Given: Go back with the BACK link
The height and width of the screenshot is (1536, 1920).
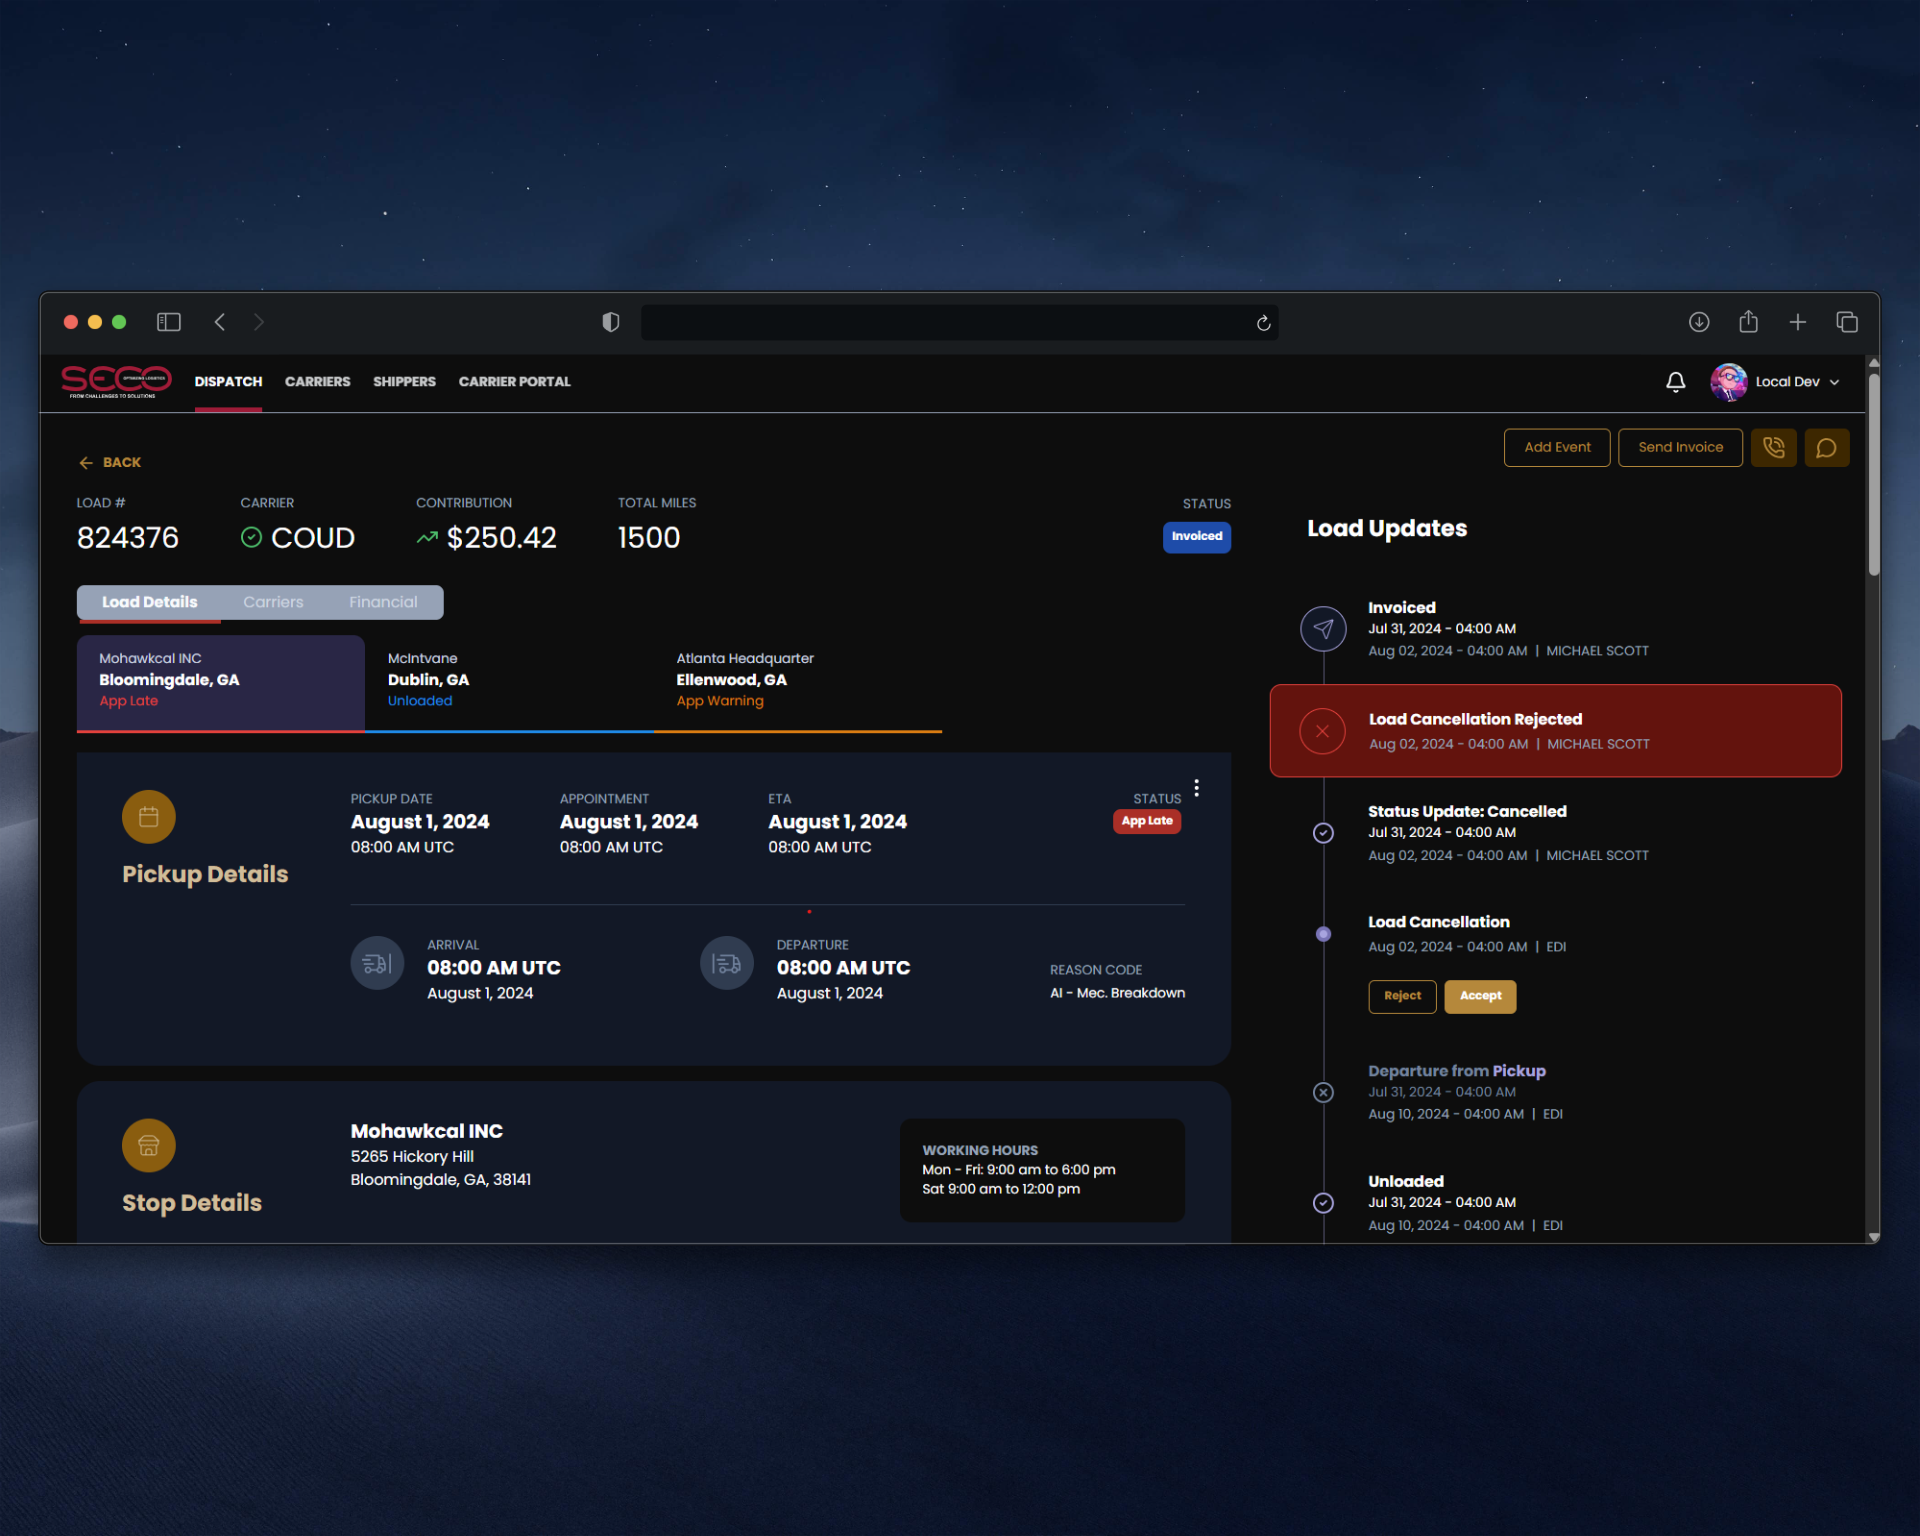Looking at the screenshot, I should pos(110,463).
